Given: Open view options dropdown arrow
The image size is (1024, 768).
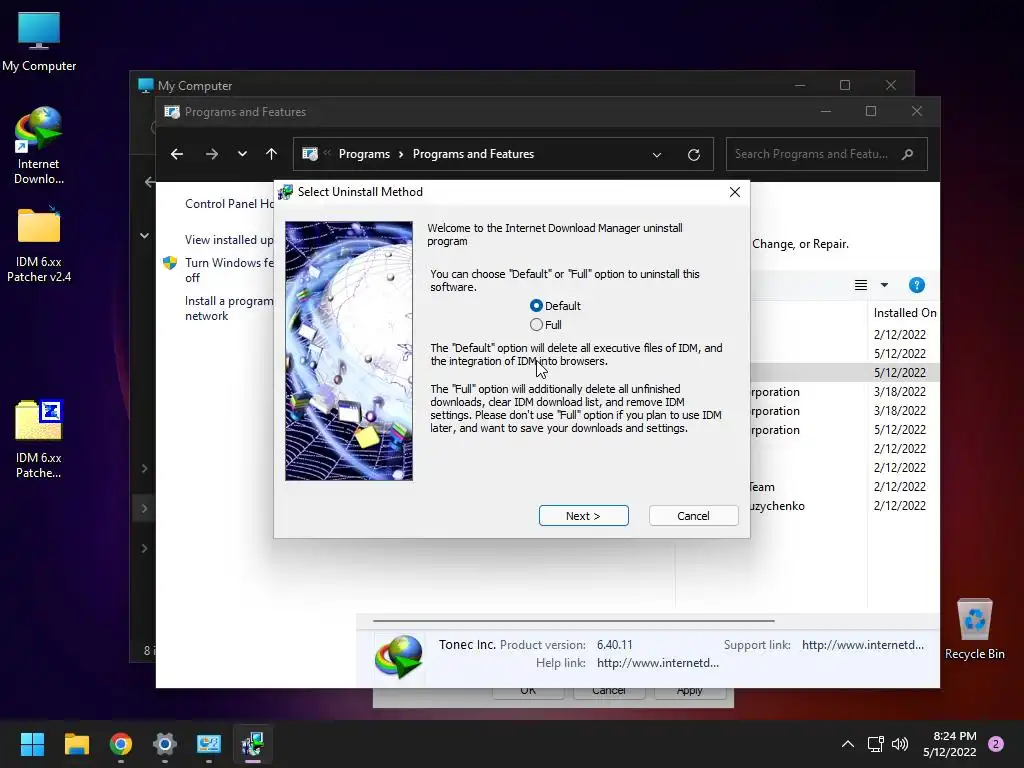Looking at the screenshot, I should tap(884, 285).
